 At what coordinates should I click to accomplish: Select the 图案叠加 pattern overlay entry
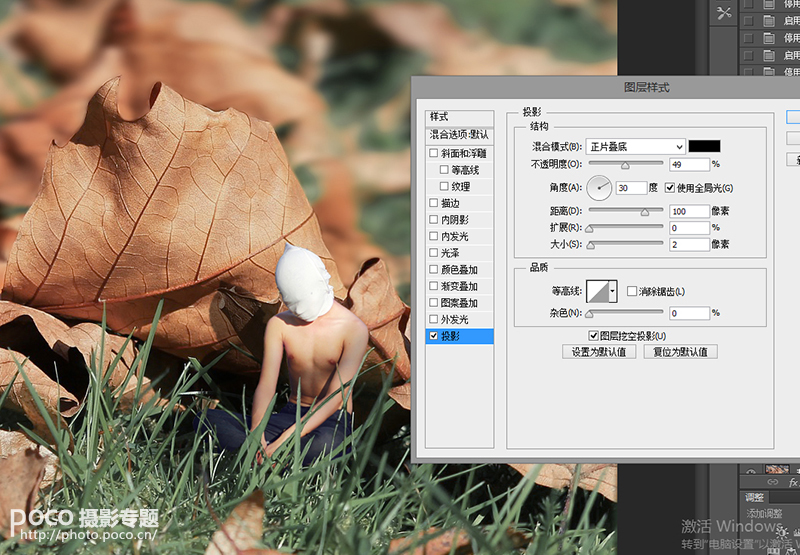[x=459, y=302]
